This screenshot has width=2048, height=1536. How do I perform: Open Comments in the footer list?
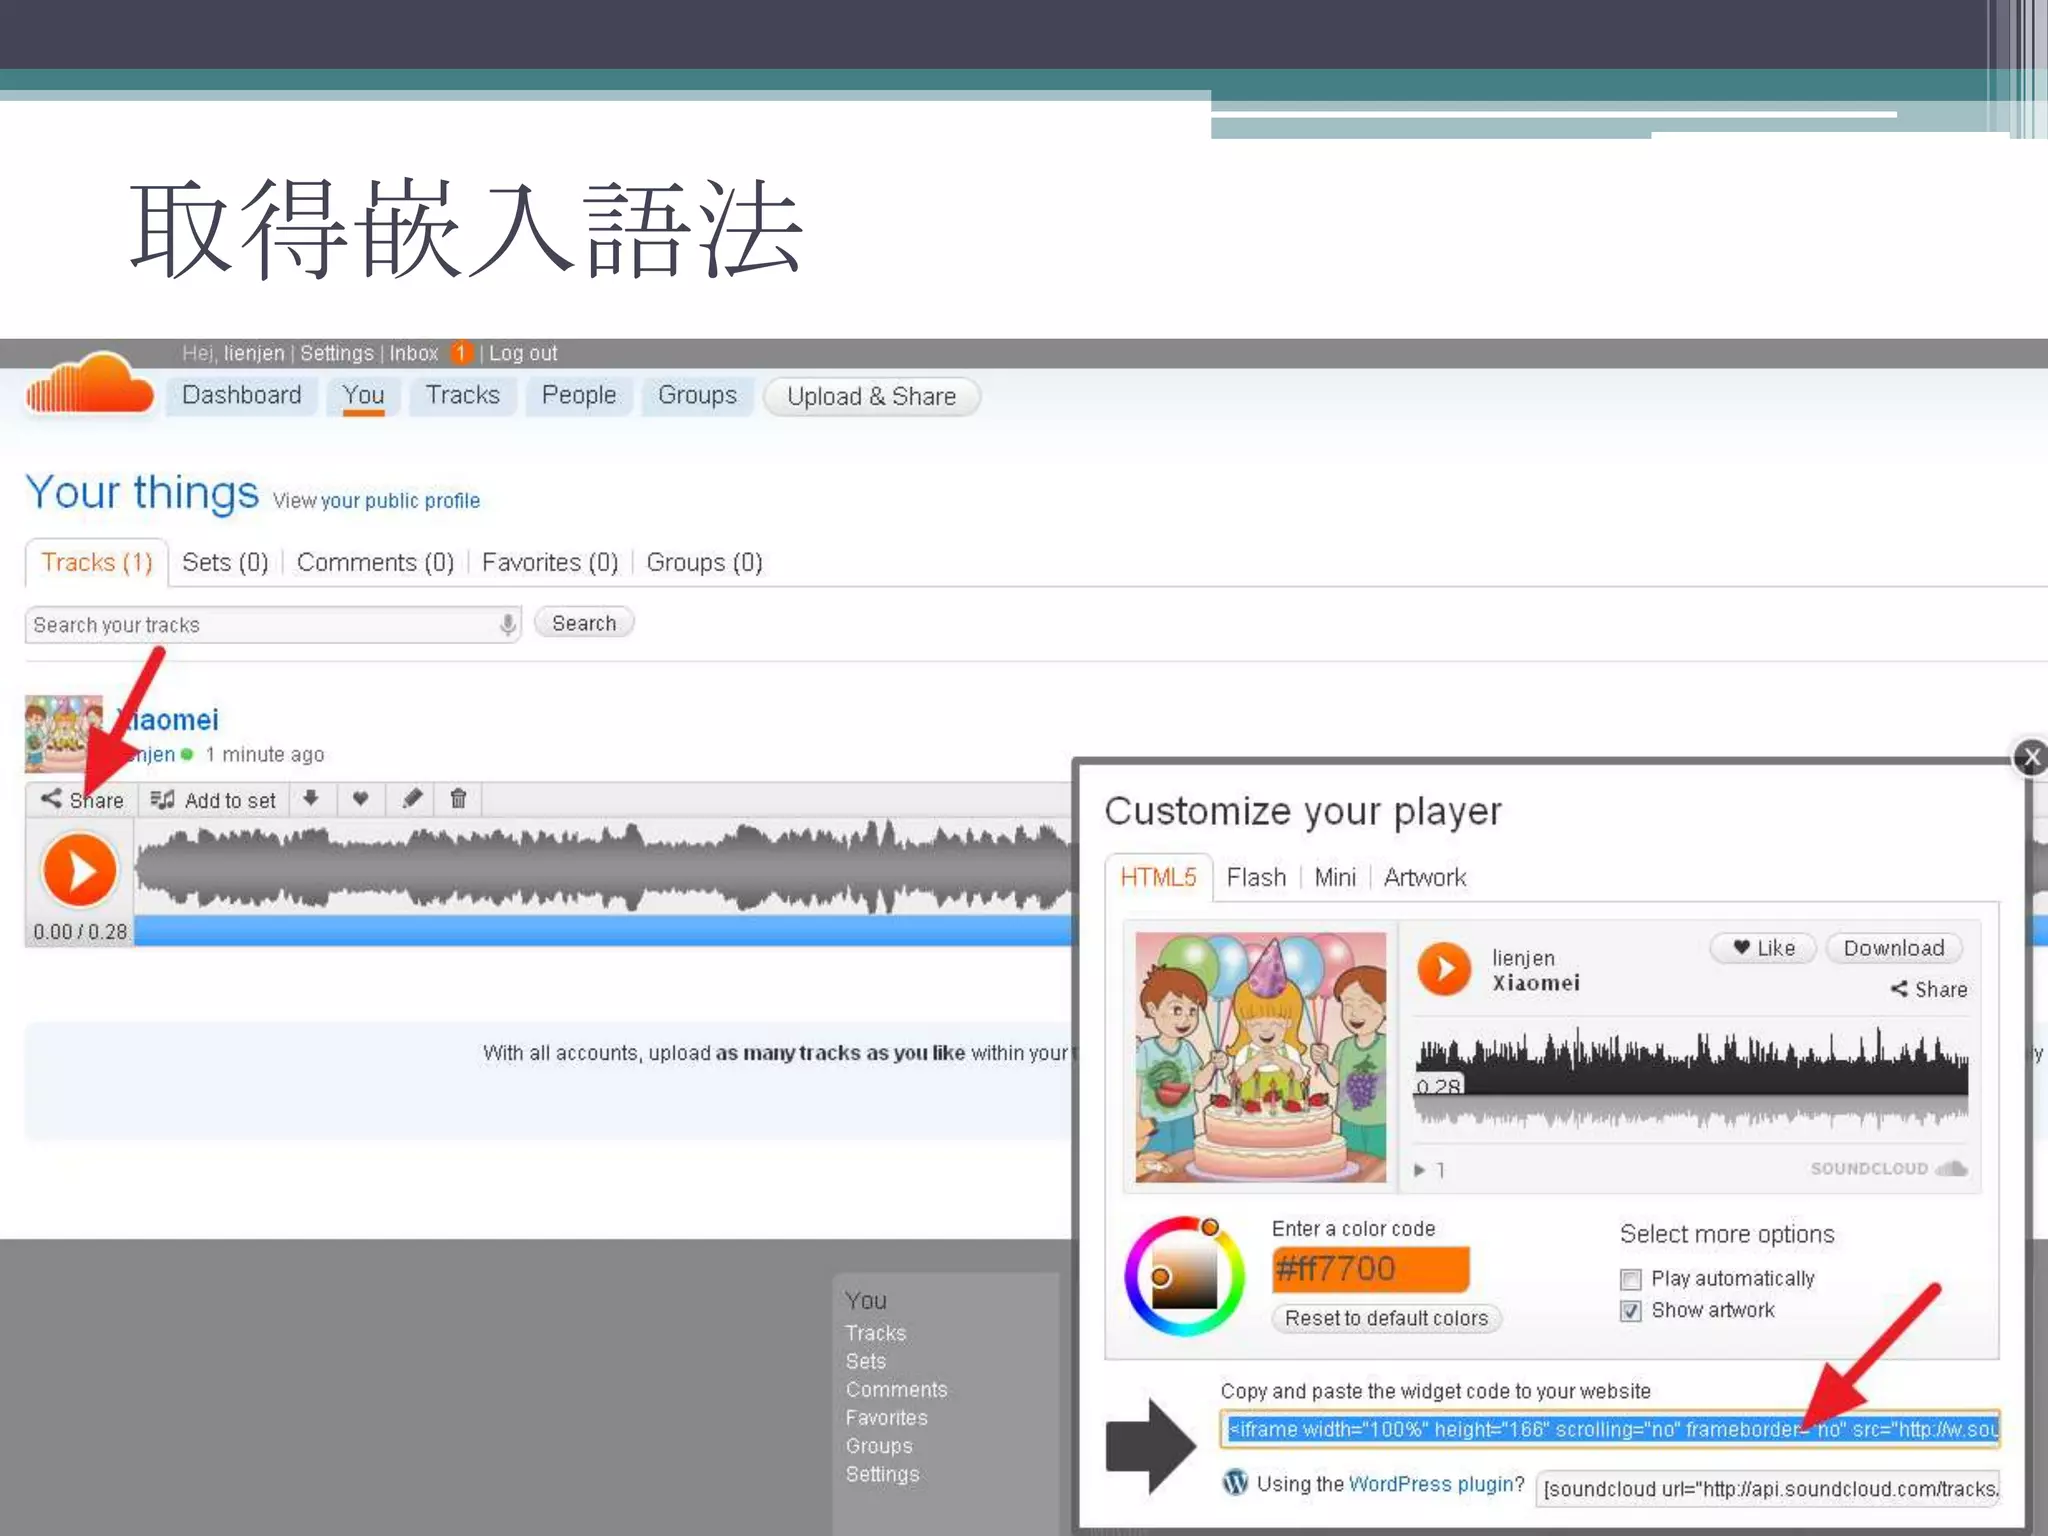[896, 1390]
